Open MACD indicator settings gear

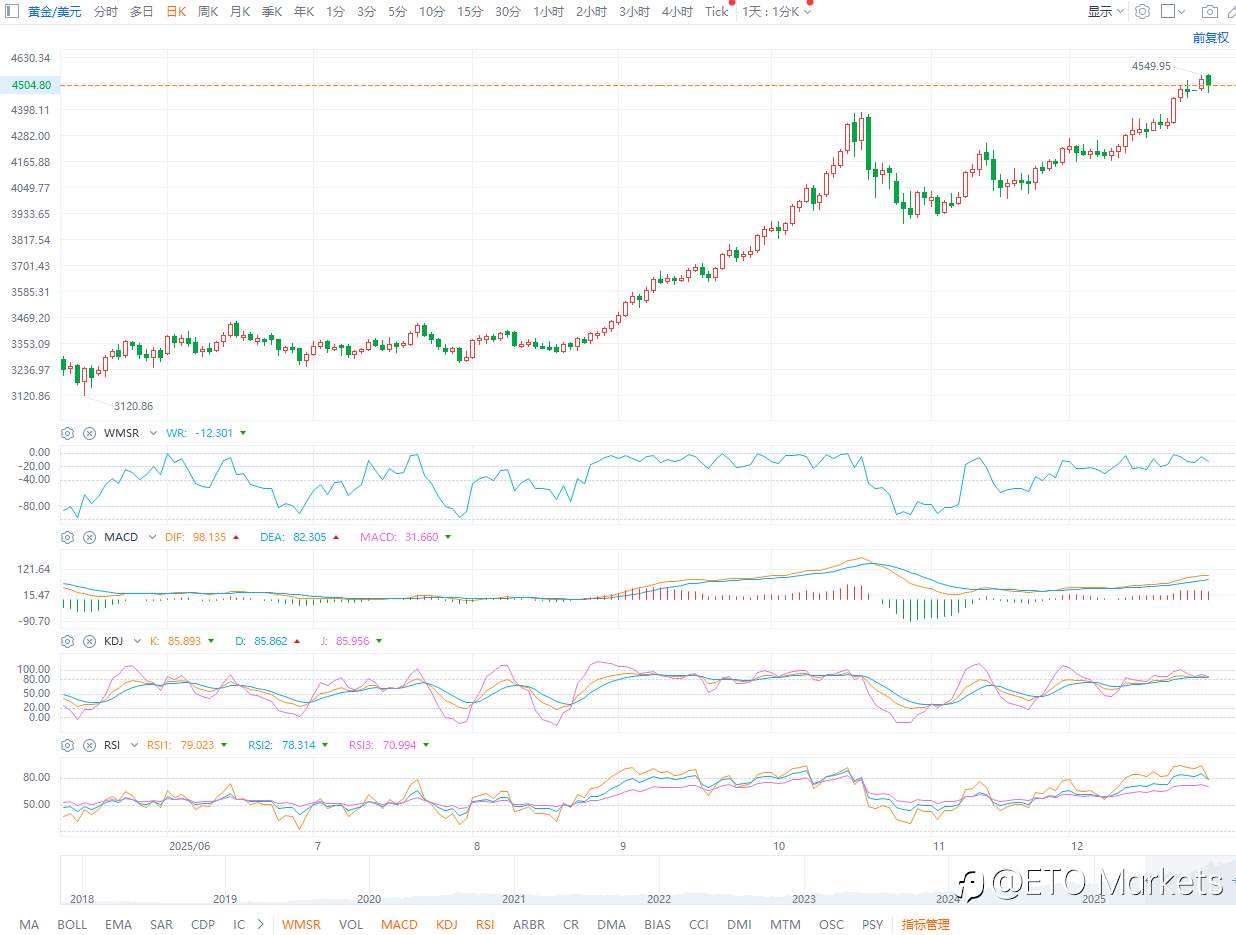(x=66, y=537)
